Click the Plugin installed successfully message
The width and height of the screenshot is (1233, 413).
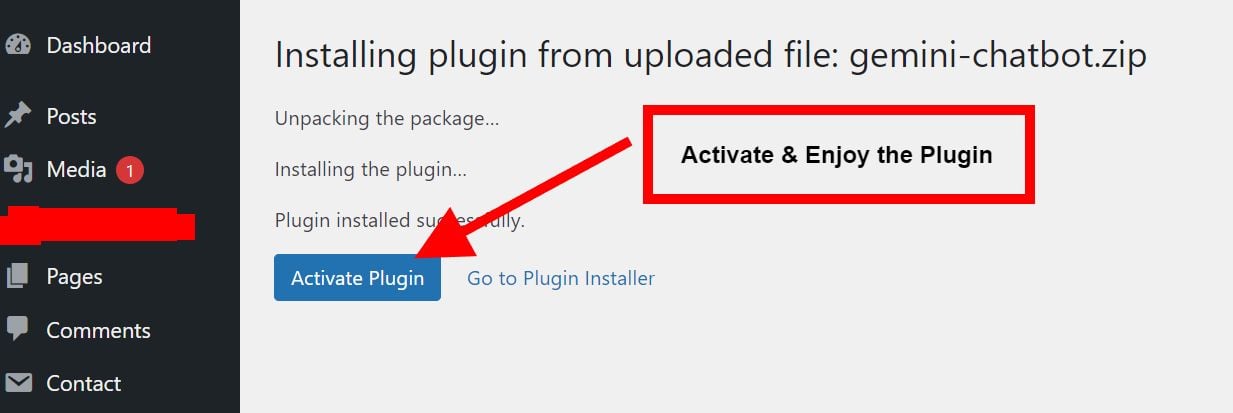coord(400,220)
